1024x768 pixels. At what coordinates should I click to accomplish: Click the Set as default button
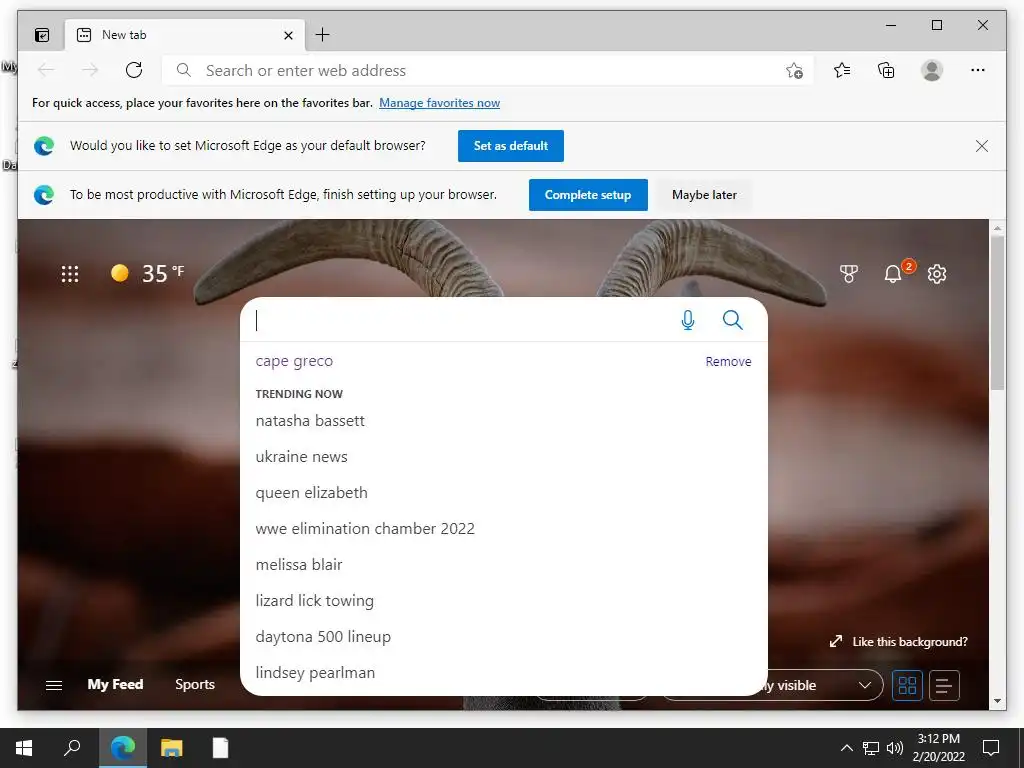pos(511,146)
